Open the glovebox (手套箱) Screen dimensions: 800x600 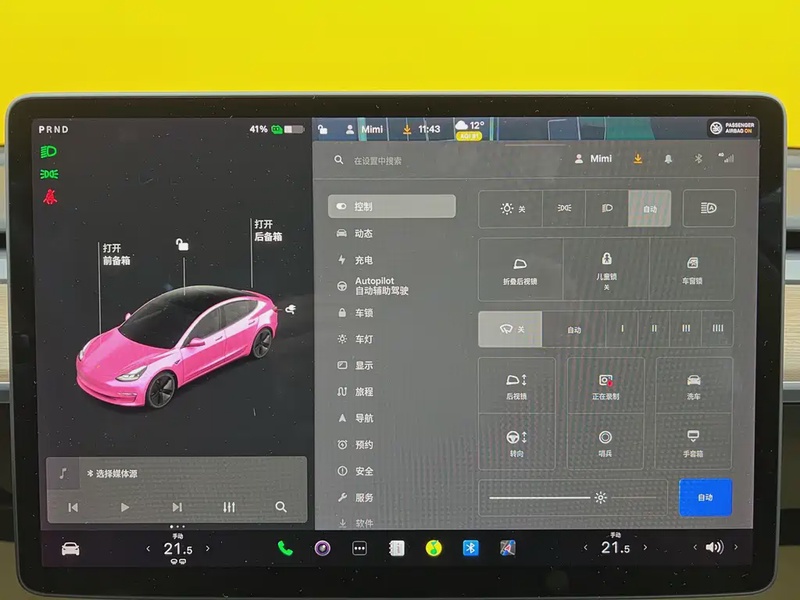click(692, 443)
